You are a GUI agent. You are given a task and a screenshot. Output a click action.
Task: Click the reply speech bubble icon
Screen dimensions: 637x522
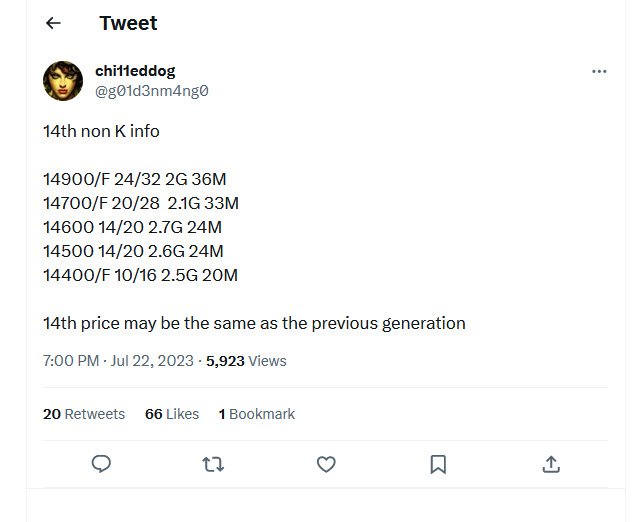(x=101, y=464)
